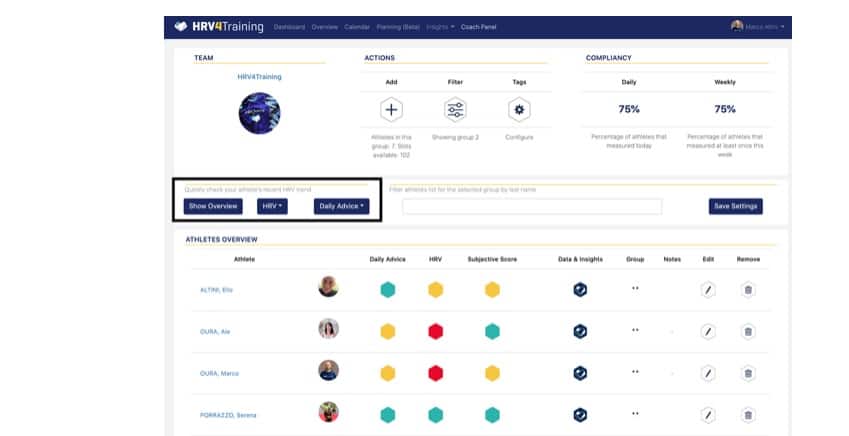849x436 pixels.
Task: Click the Show Overview button
Action: click(x=213, y=206)
